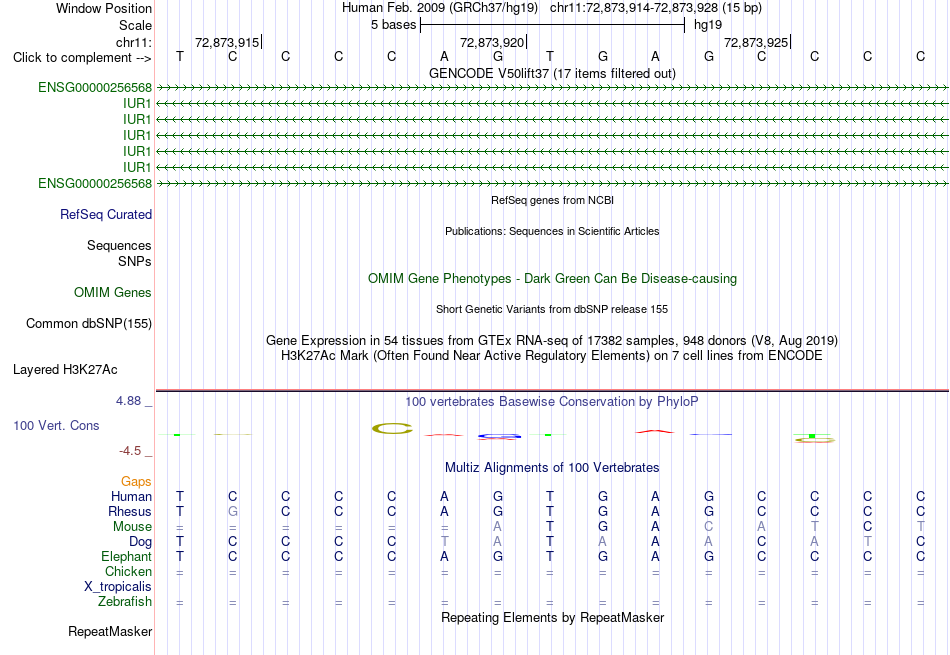
Task: Open the 'OMIM Gene Phenotypes' track title
Action: (x=552, y=279)
